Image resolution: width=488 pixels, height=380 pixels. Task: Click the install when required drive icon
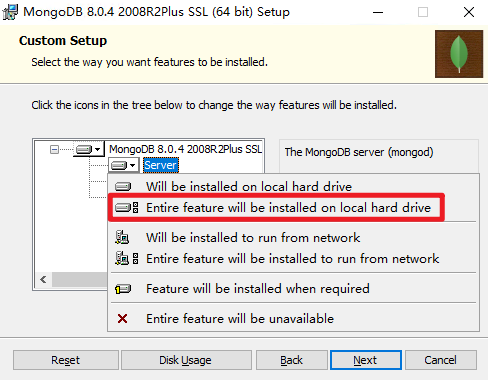pos(123,289)
